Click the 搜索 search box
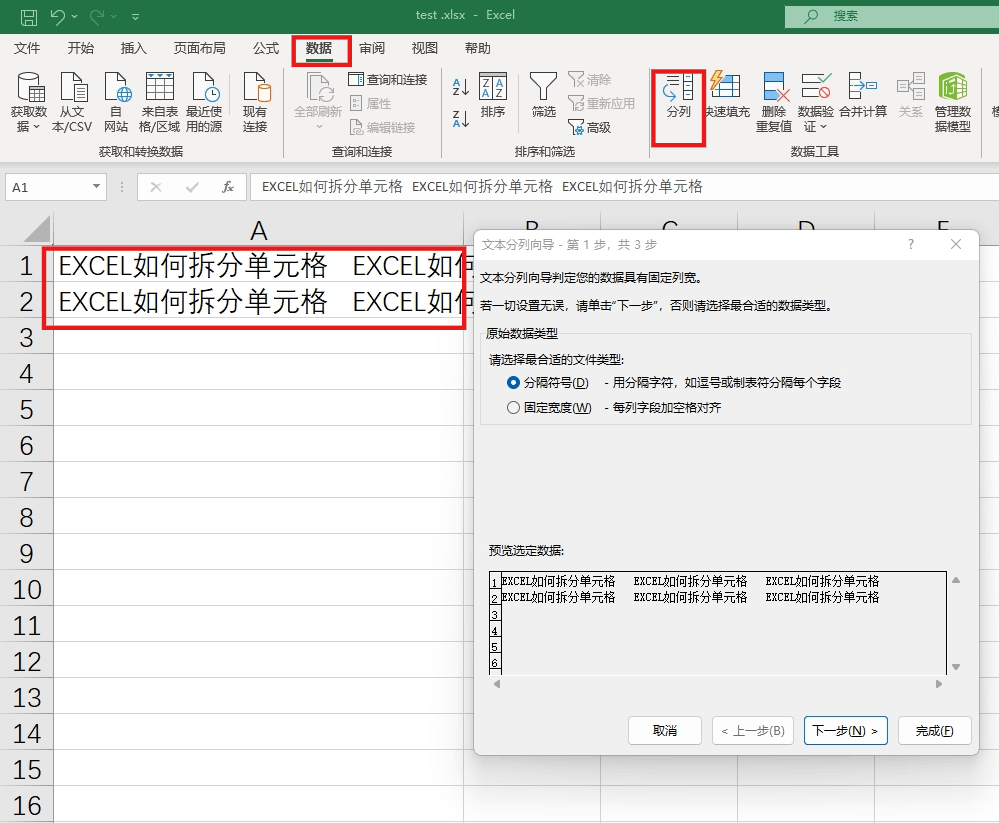Screen dimensions: 999x823 tap(892, 16)
